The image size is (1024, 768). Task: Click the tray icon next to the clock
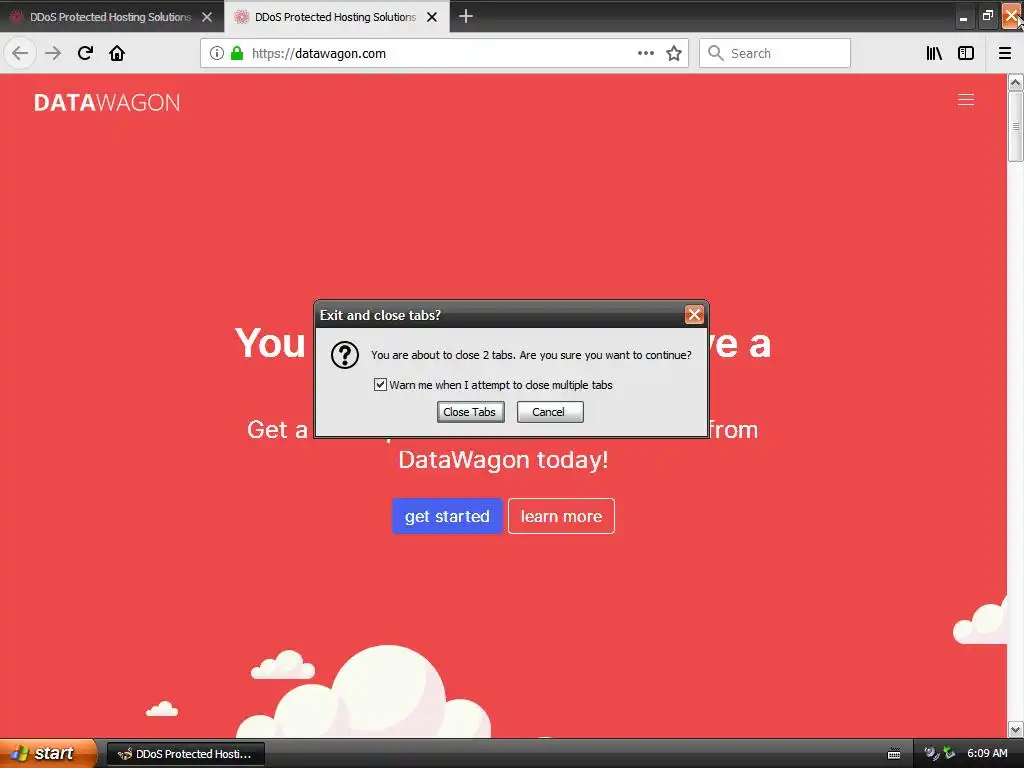click(949, 753)
